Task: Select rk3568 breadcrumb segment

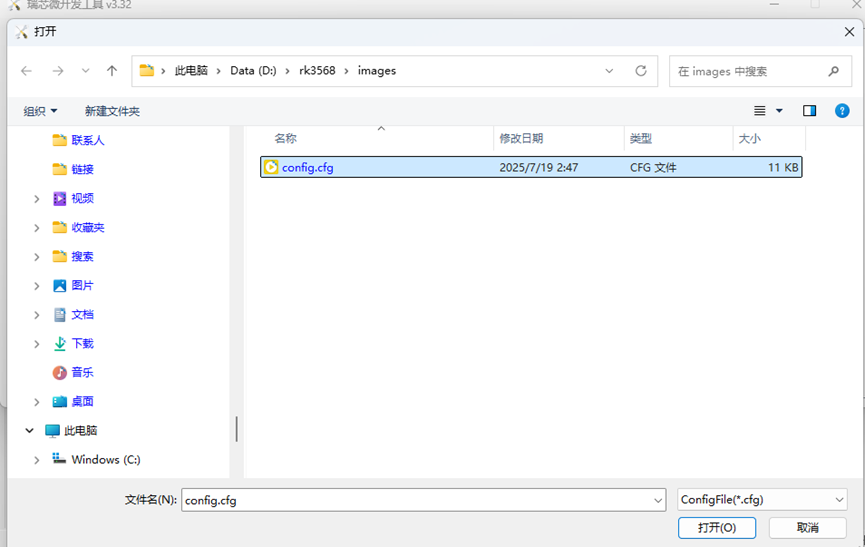Action: tap(317, 71)
